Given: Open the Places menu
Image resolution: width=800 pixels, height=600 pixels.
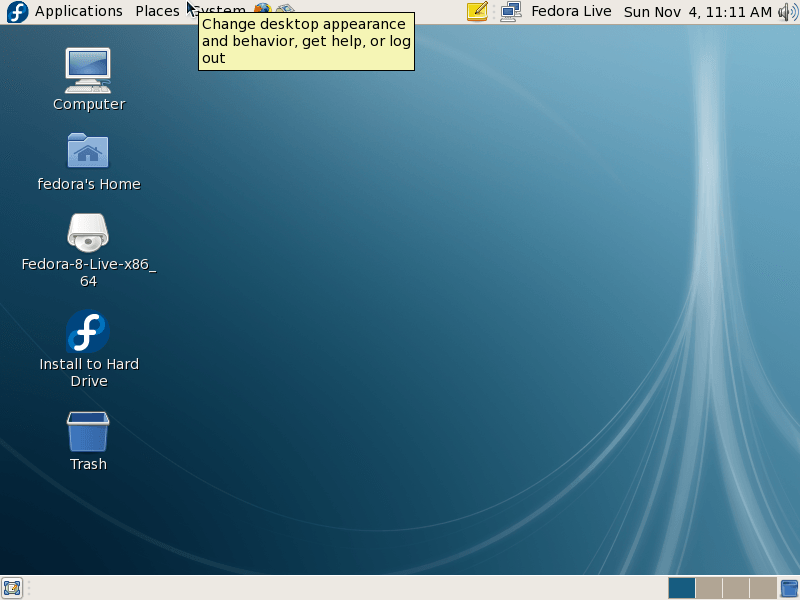Looking at the screenshot, I should (x=157, y=11).
